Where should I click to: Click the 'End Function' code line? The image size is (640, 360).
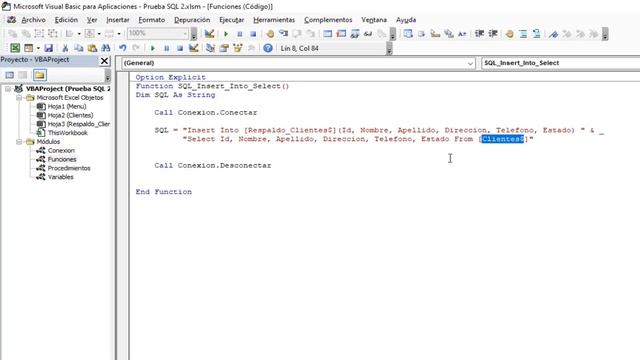pyautogui.click(x=164, y=192)
